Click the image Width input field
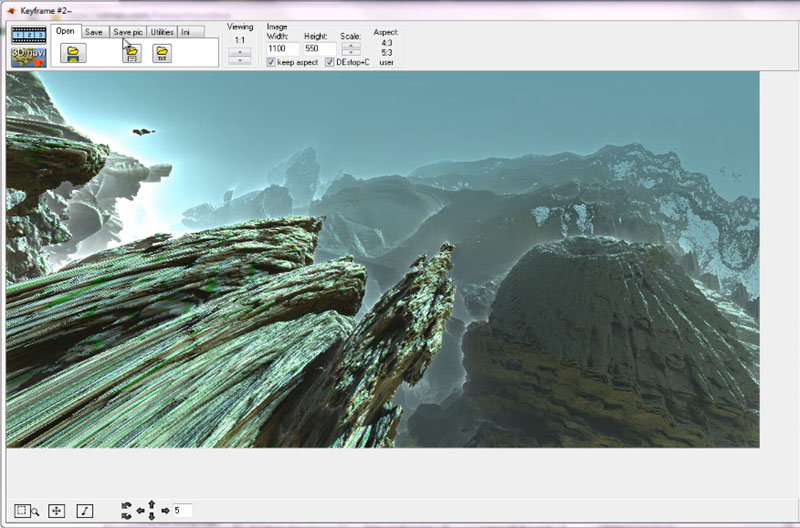This screenshot has width=800, height=528. point(281,49)
